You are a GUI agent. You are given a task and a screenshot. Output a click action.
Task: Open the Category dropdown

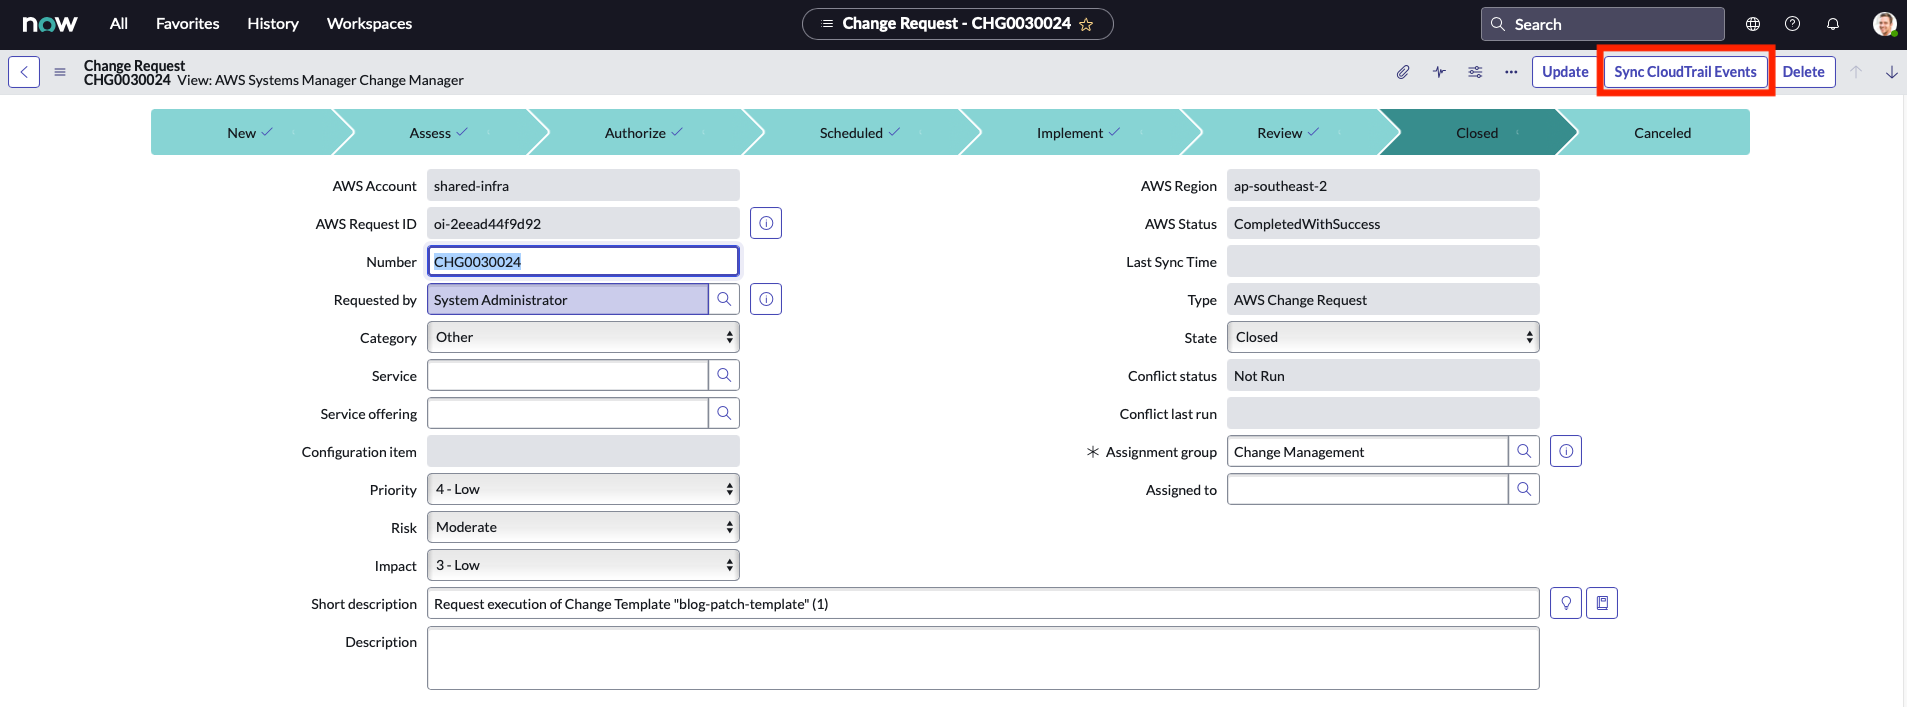pos(583,337)
